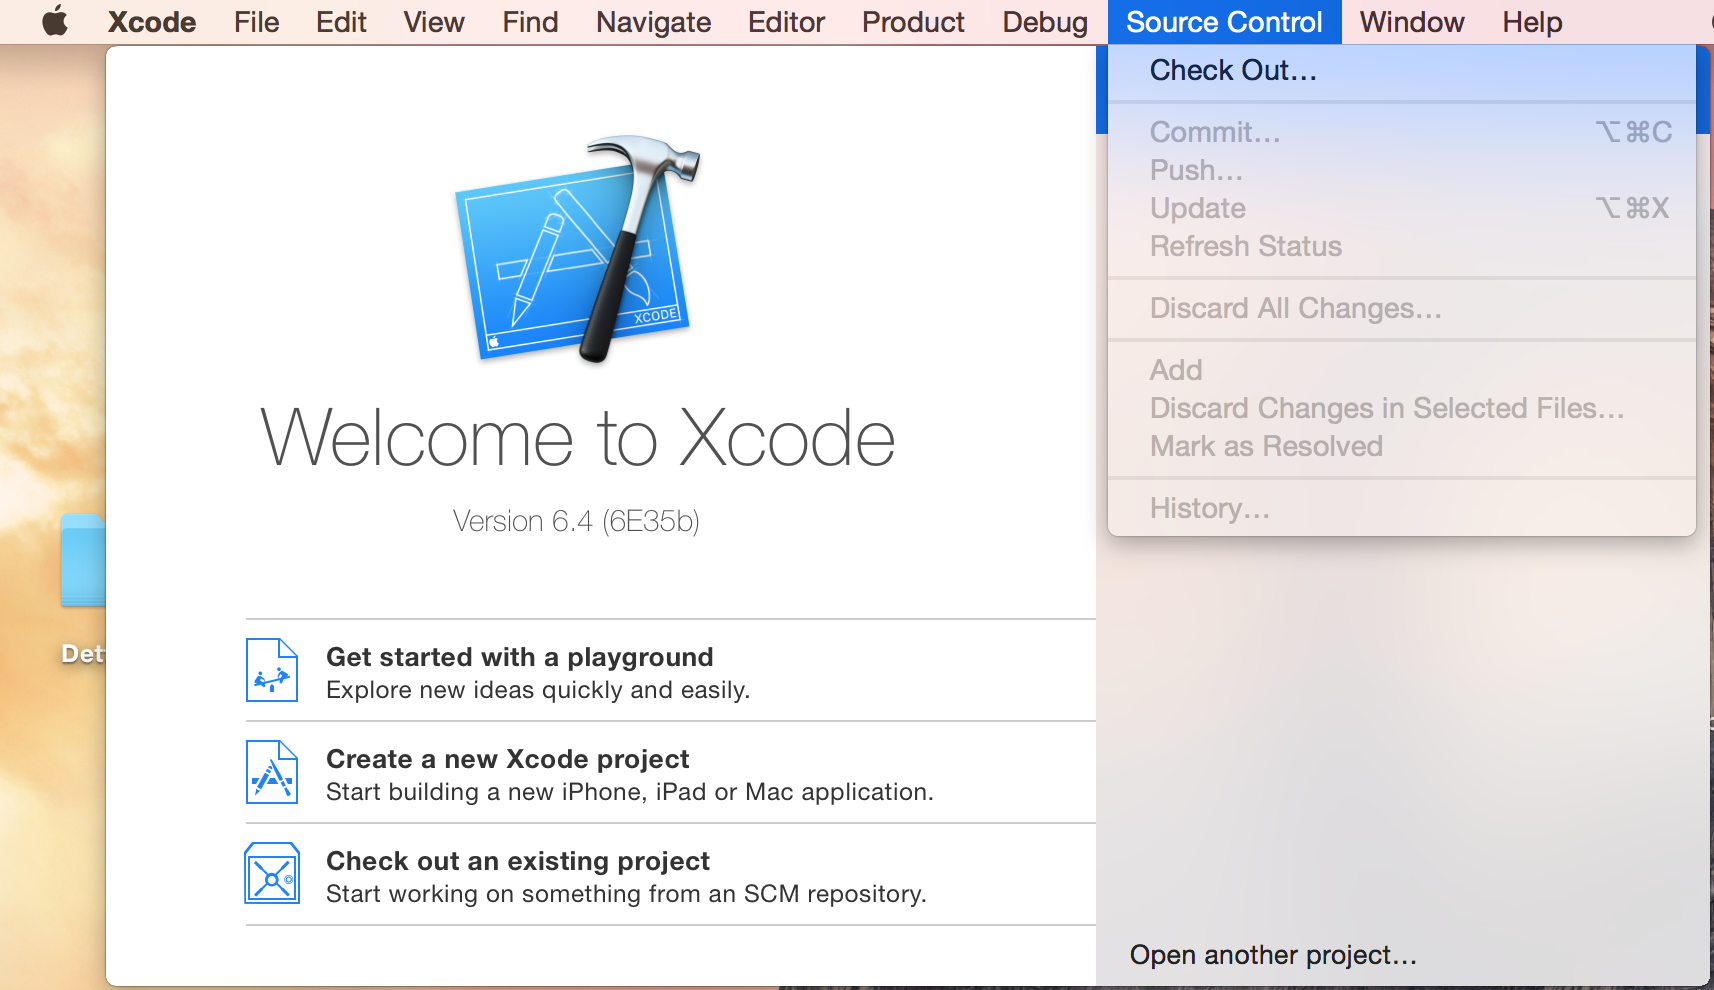Open the File menu
1714x990 pixels.
pos(256,22)
